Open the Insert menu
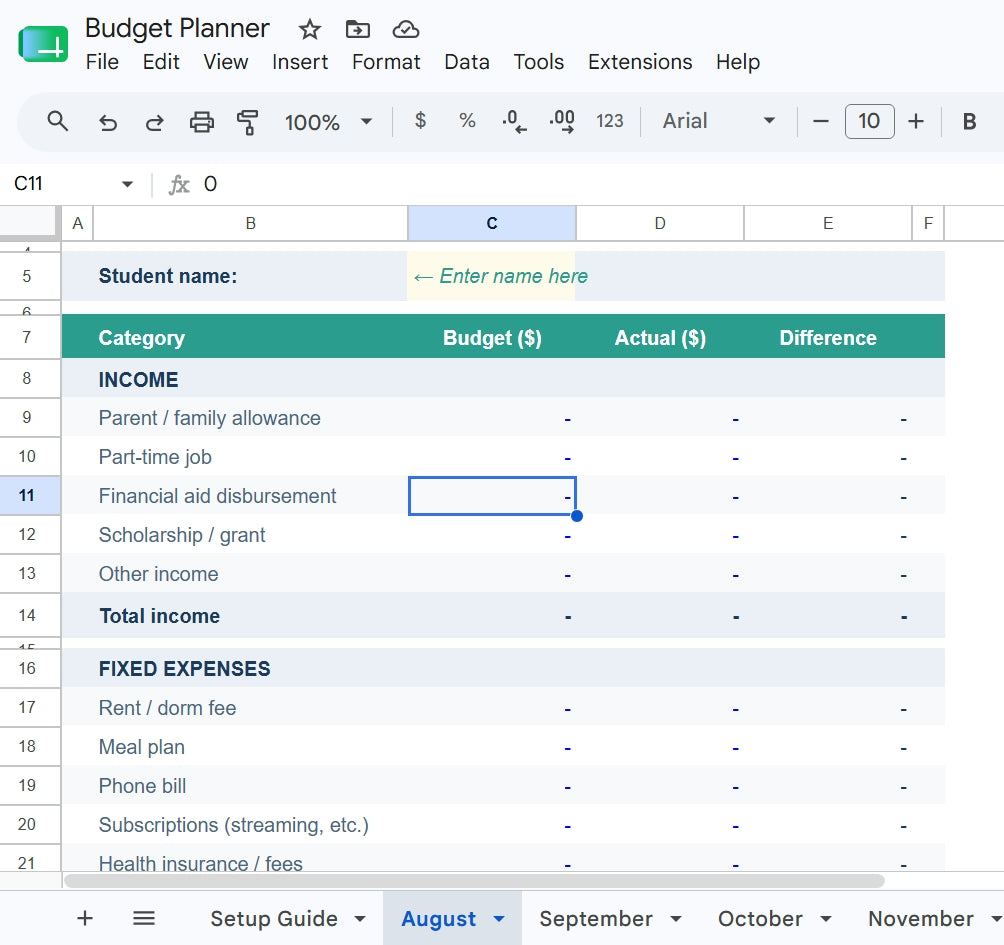This screenshot has width=1004, height=945. [x=300, y=62]
